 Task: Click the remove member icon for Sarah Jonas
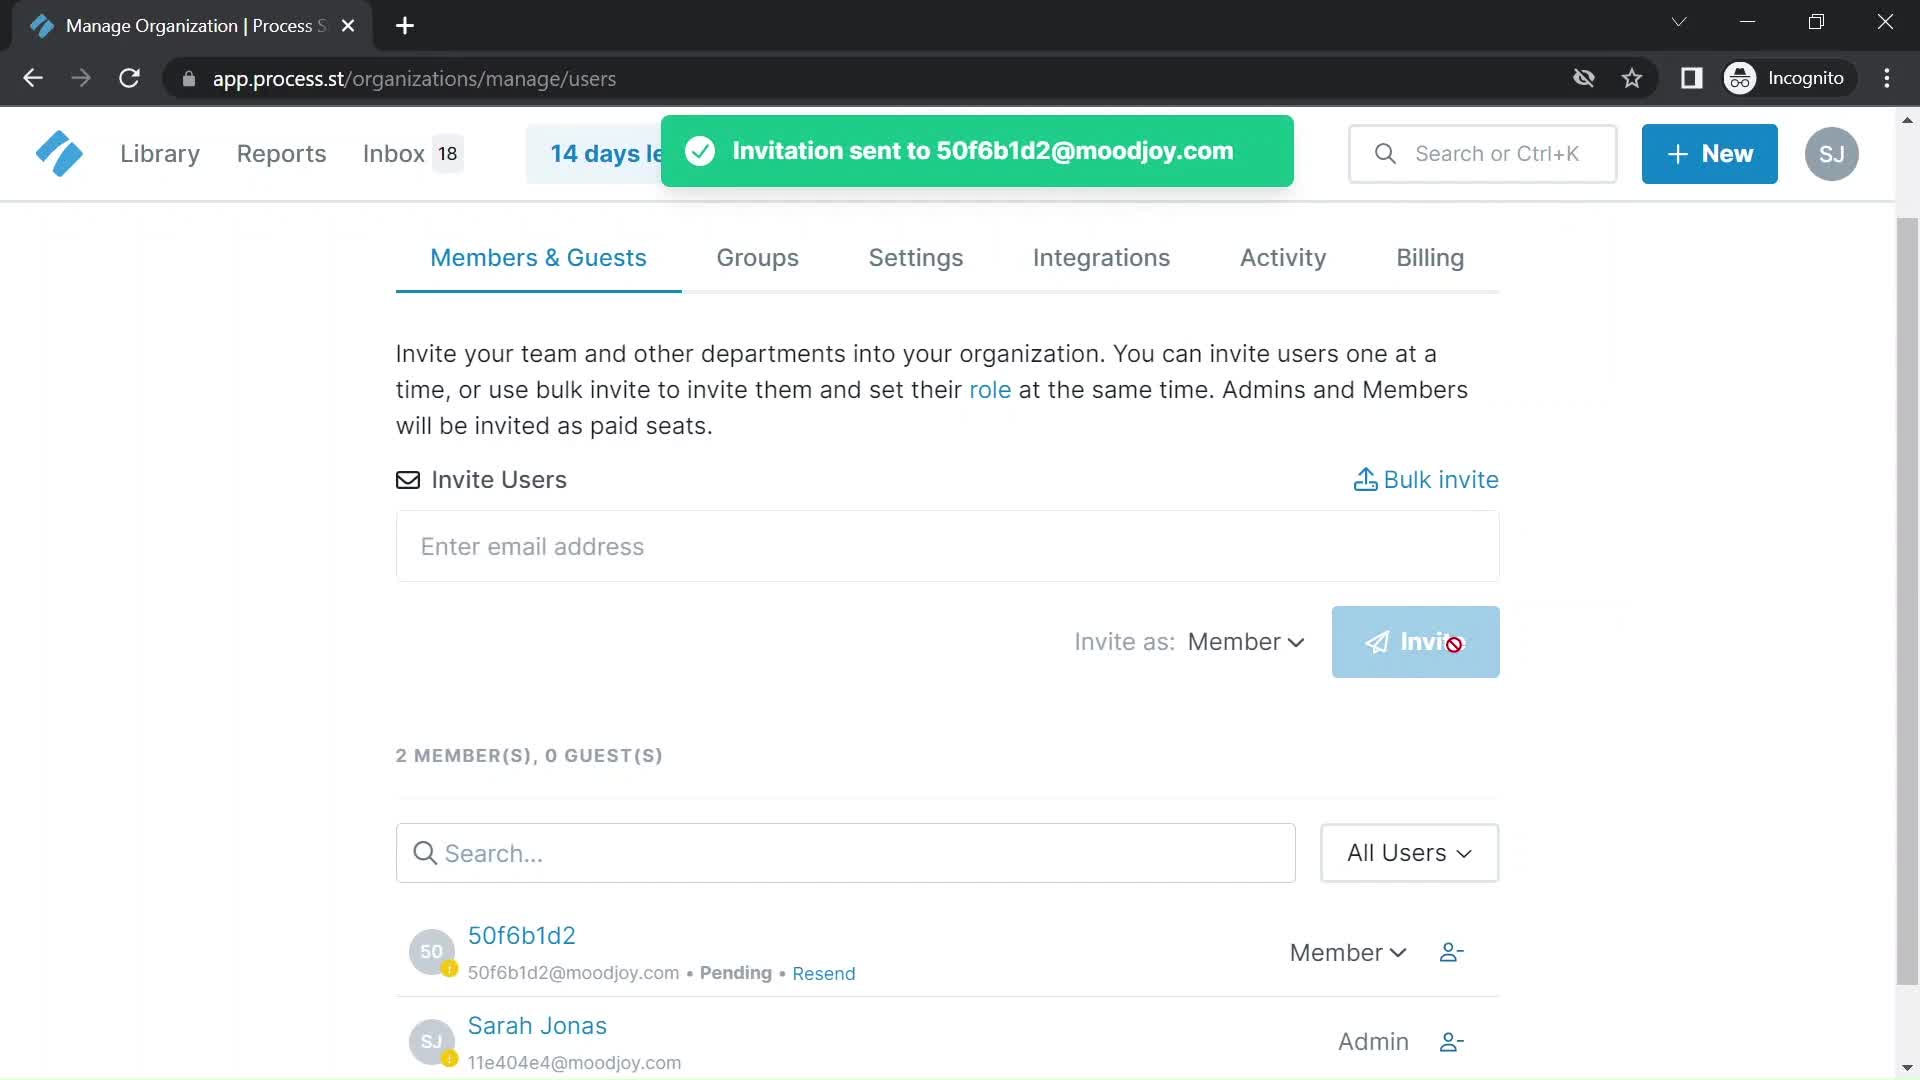(x=1451, y=1042)
